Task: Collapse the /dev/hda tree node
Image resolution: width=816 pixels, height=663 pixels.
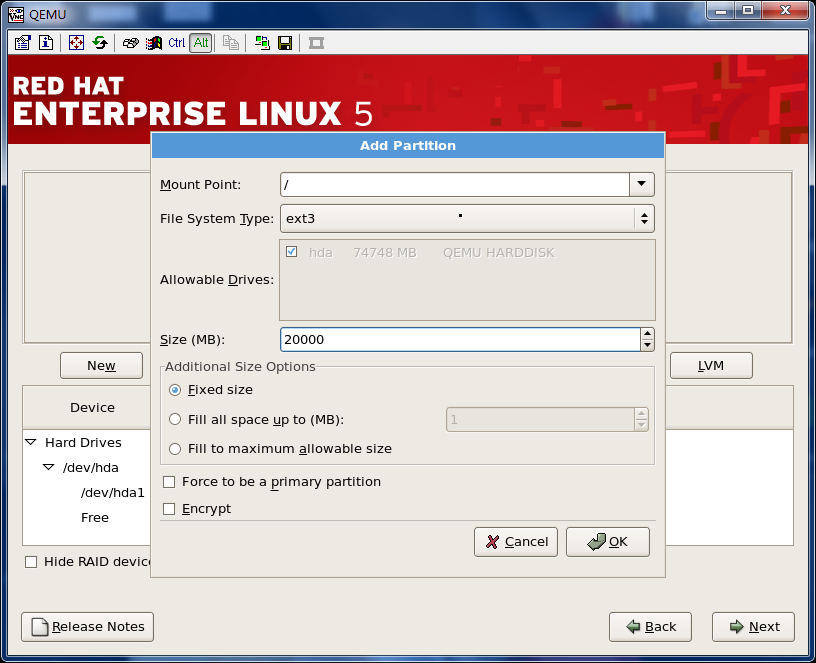Action: click(49, 467)
